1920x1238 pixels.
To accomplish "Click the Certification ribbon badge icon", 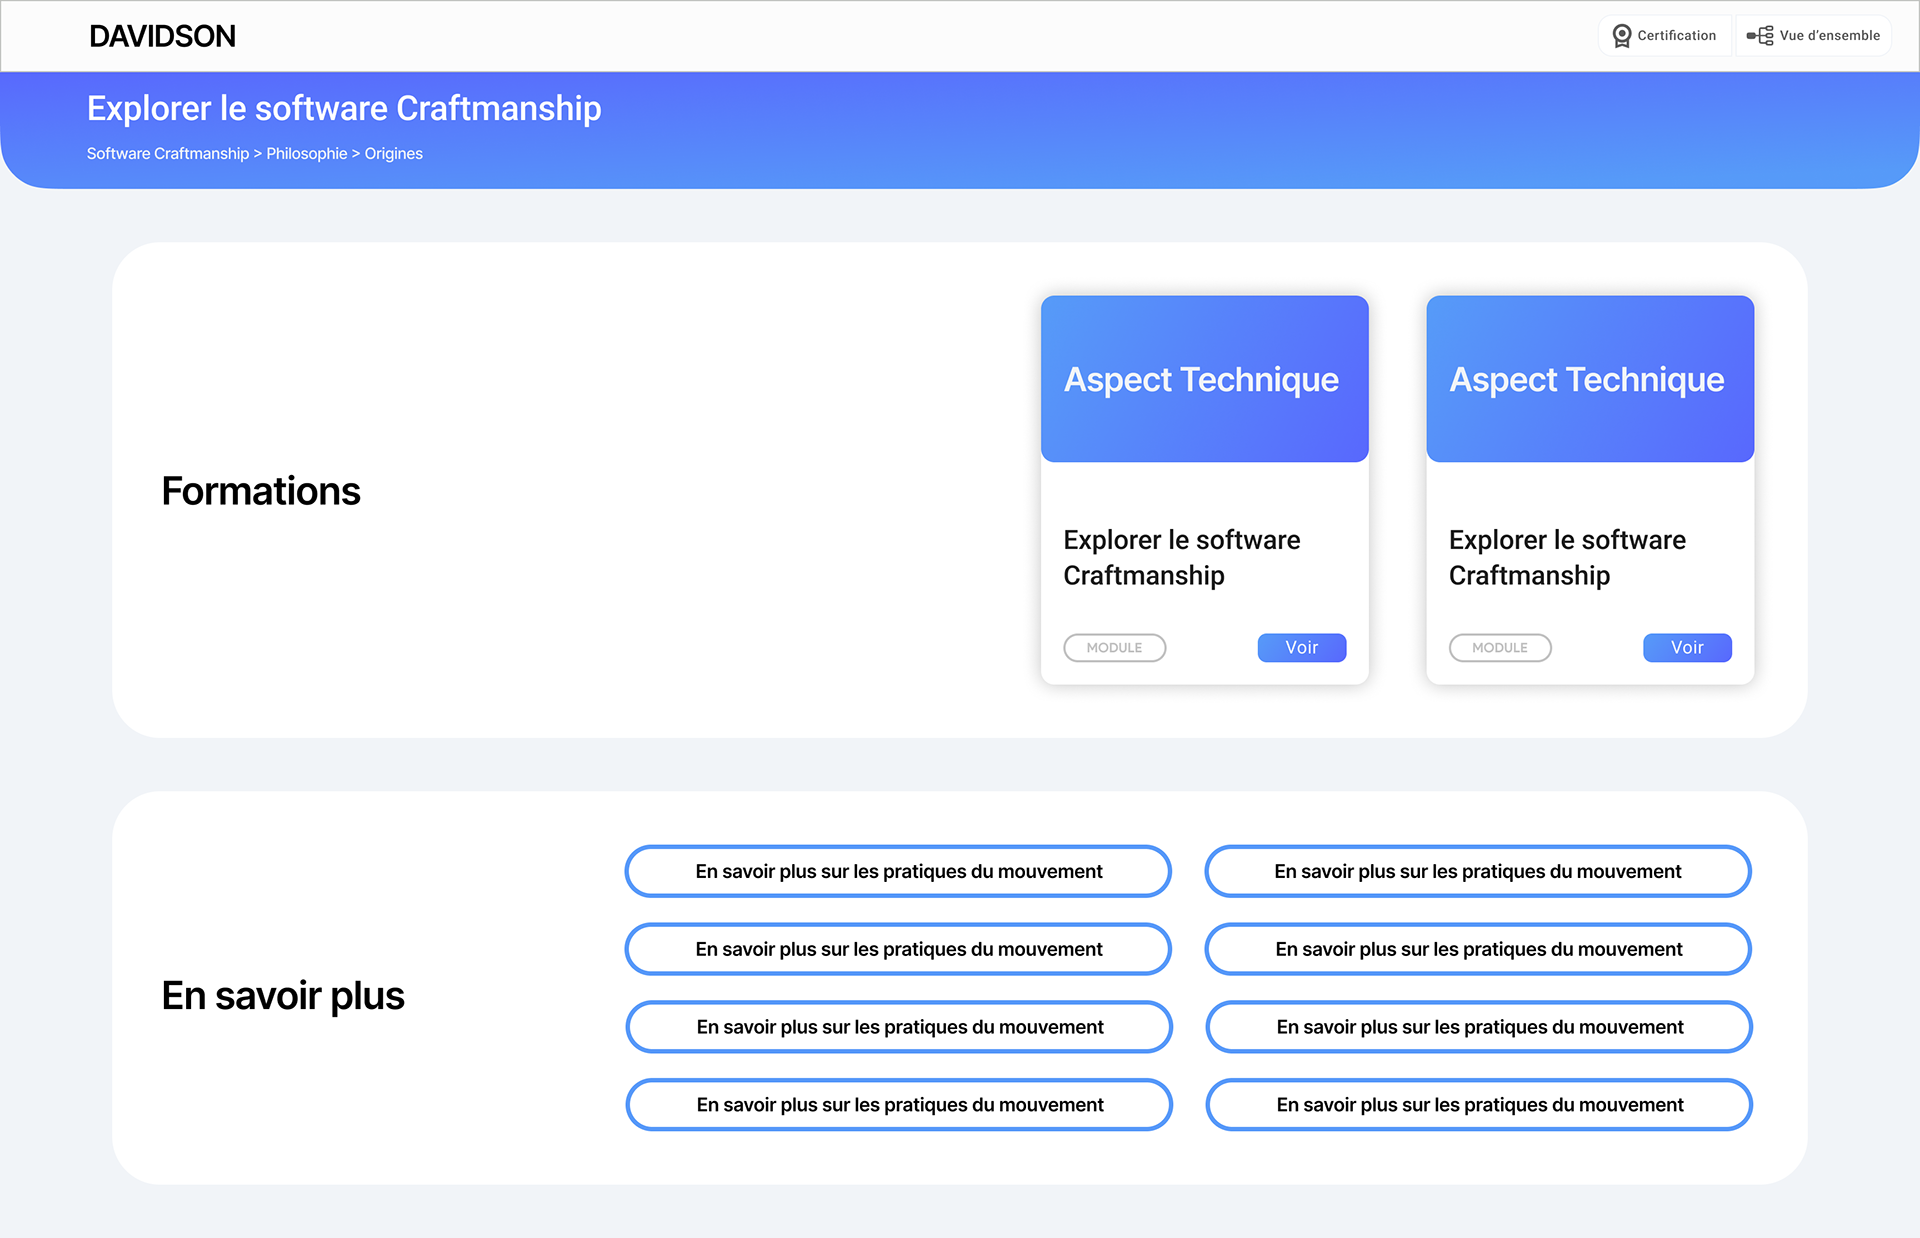I will pyautogui.click(x=1621, y=36).
